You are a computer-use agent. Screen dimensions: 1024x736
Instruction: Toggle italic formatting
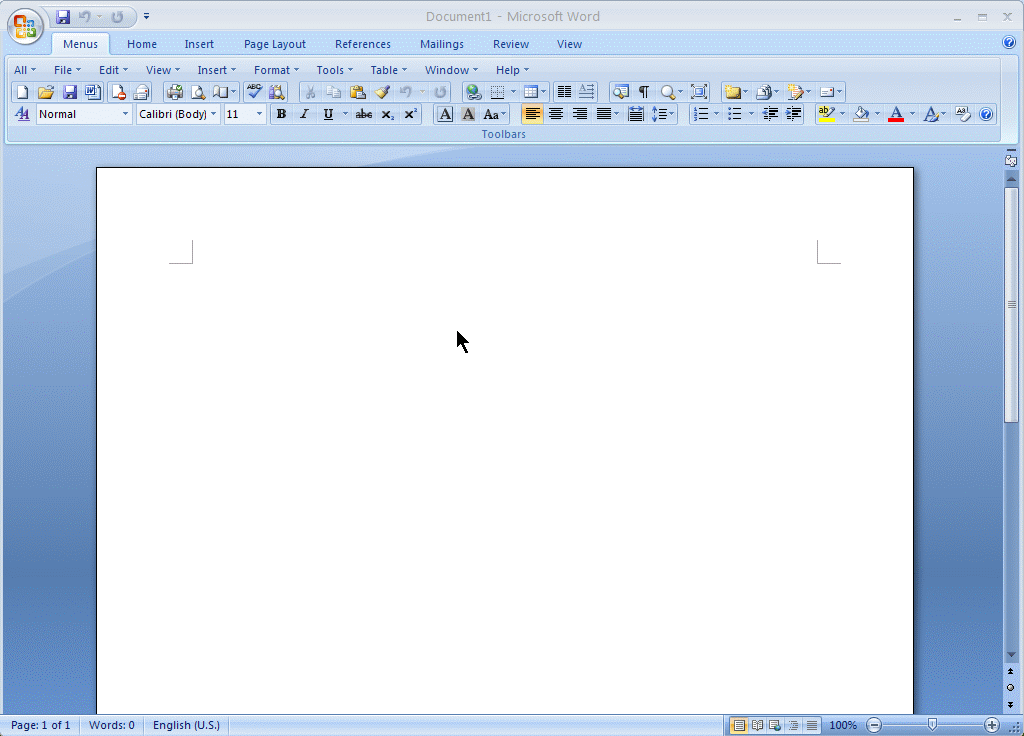pos(304,114)
